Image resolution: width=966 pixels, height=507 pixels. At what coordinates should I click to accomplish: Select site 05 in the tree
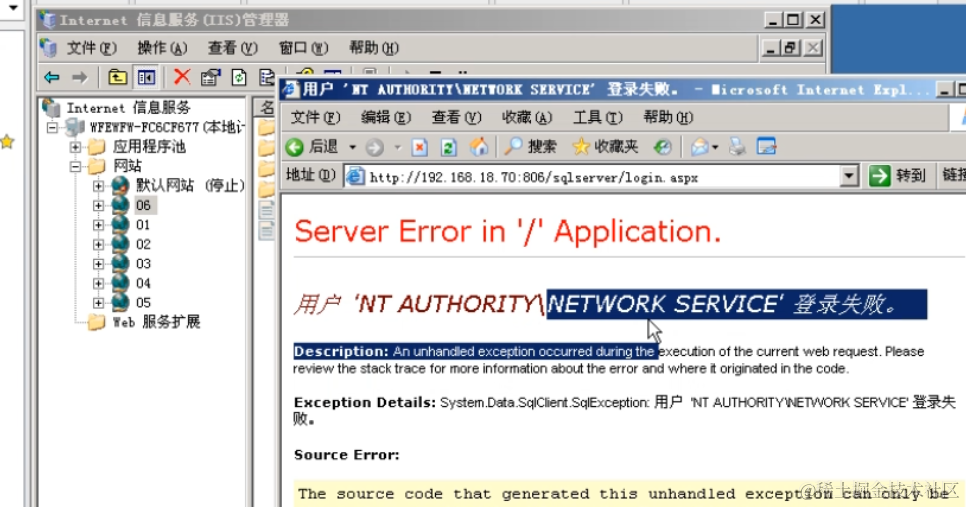coord(143,302)
